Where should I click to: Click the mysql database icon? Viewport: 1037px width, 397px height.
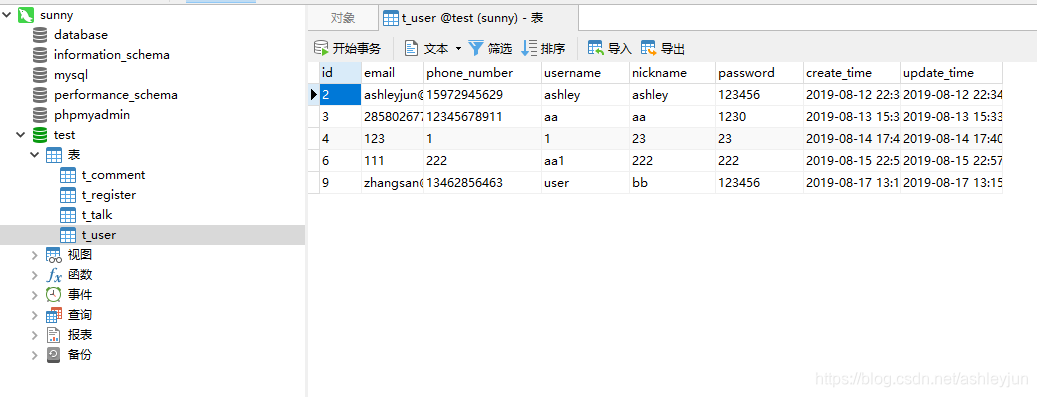(40, 75)
